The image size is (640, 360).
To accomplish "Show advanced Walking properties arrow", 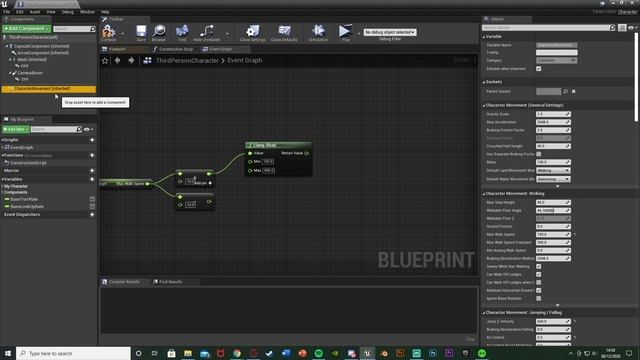I will pyautogui.click(x=558, y=305).
